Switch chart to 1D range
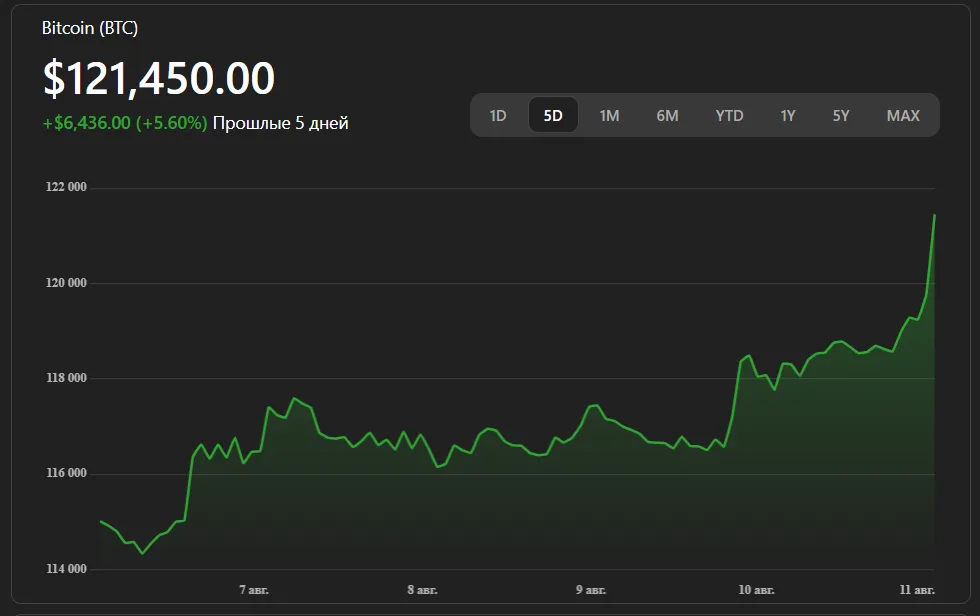This screenshot has height=616, width=980. click(x=498, y=116)
